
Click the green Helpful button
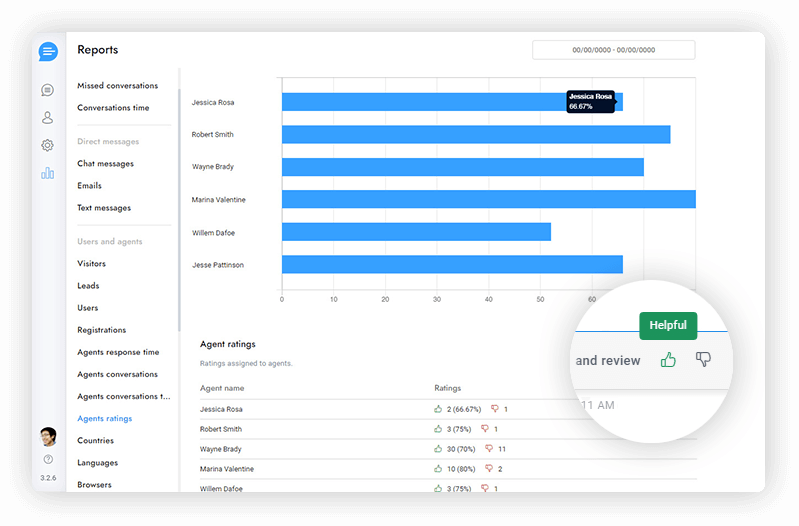(668, 326)
